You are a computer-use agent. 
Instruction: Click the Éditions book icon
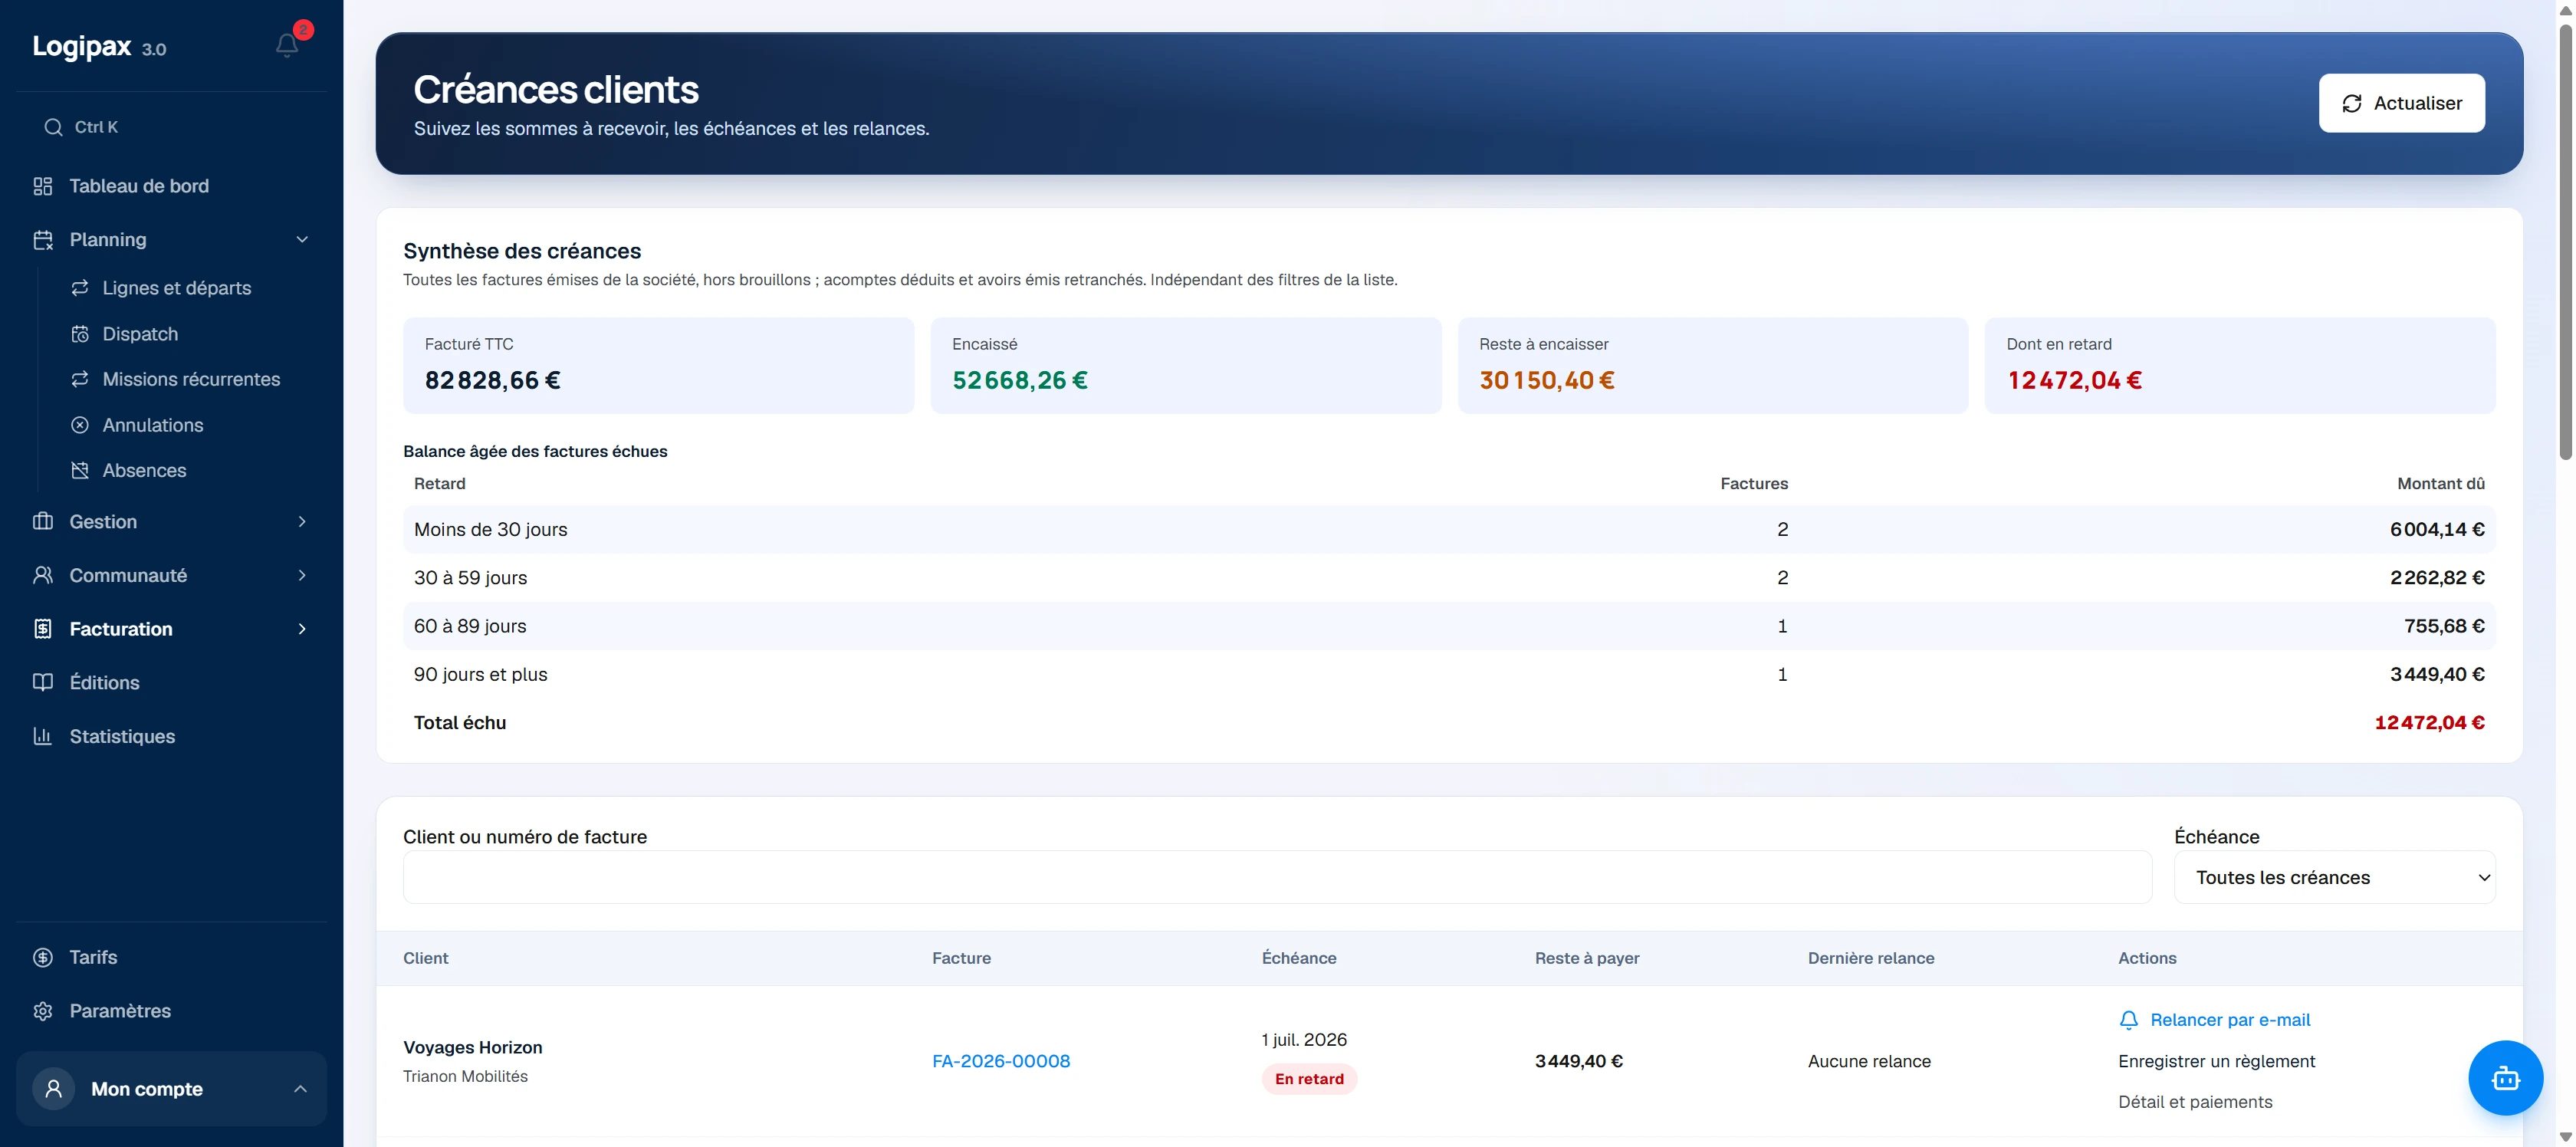(x=43, y=683)
